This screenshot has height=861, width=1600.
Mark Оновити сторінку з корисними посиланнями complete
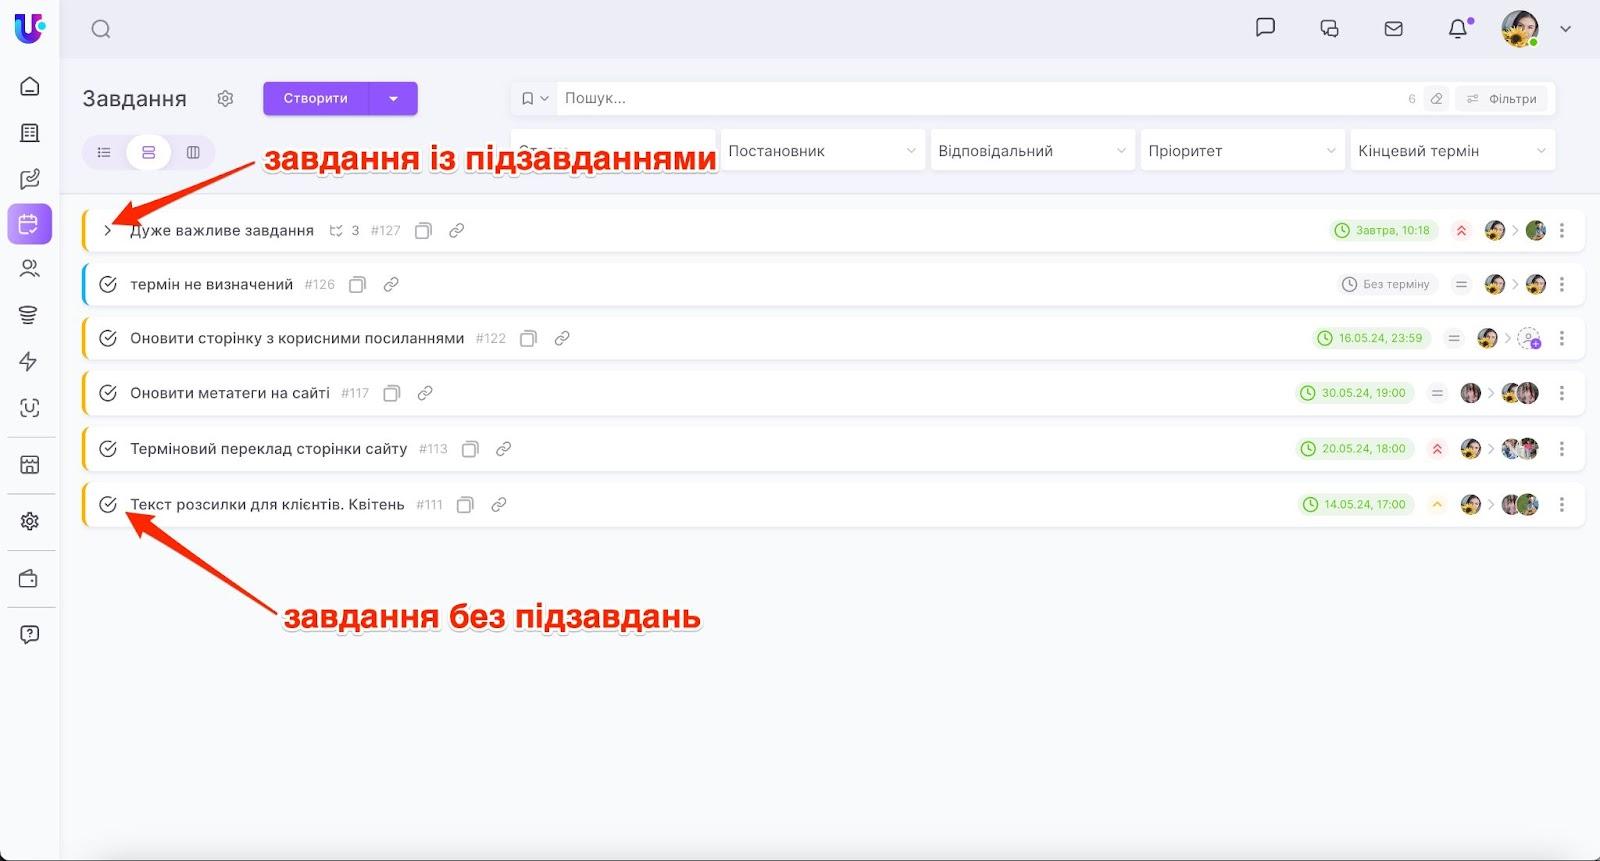pos(108,338)
